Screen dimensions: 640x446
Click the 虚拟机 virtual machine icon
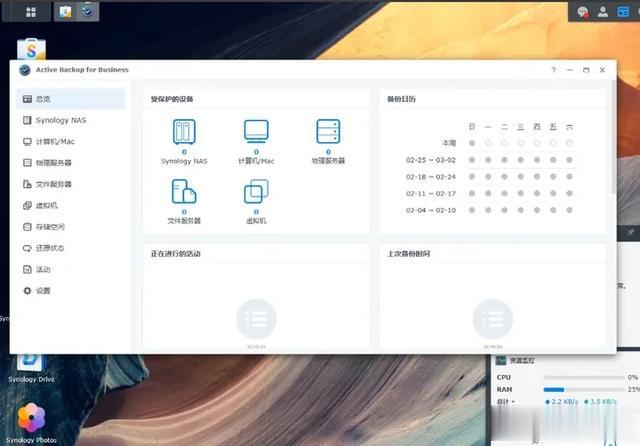click(x=256, y=191)
